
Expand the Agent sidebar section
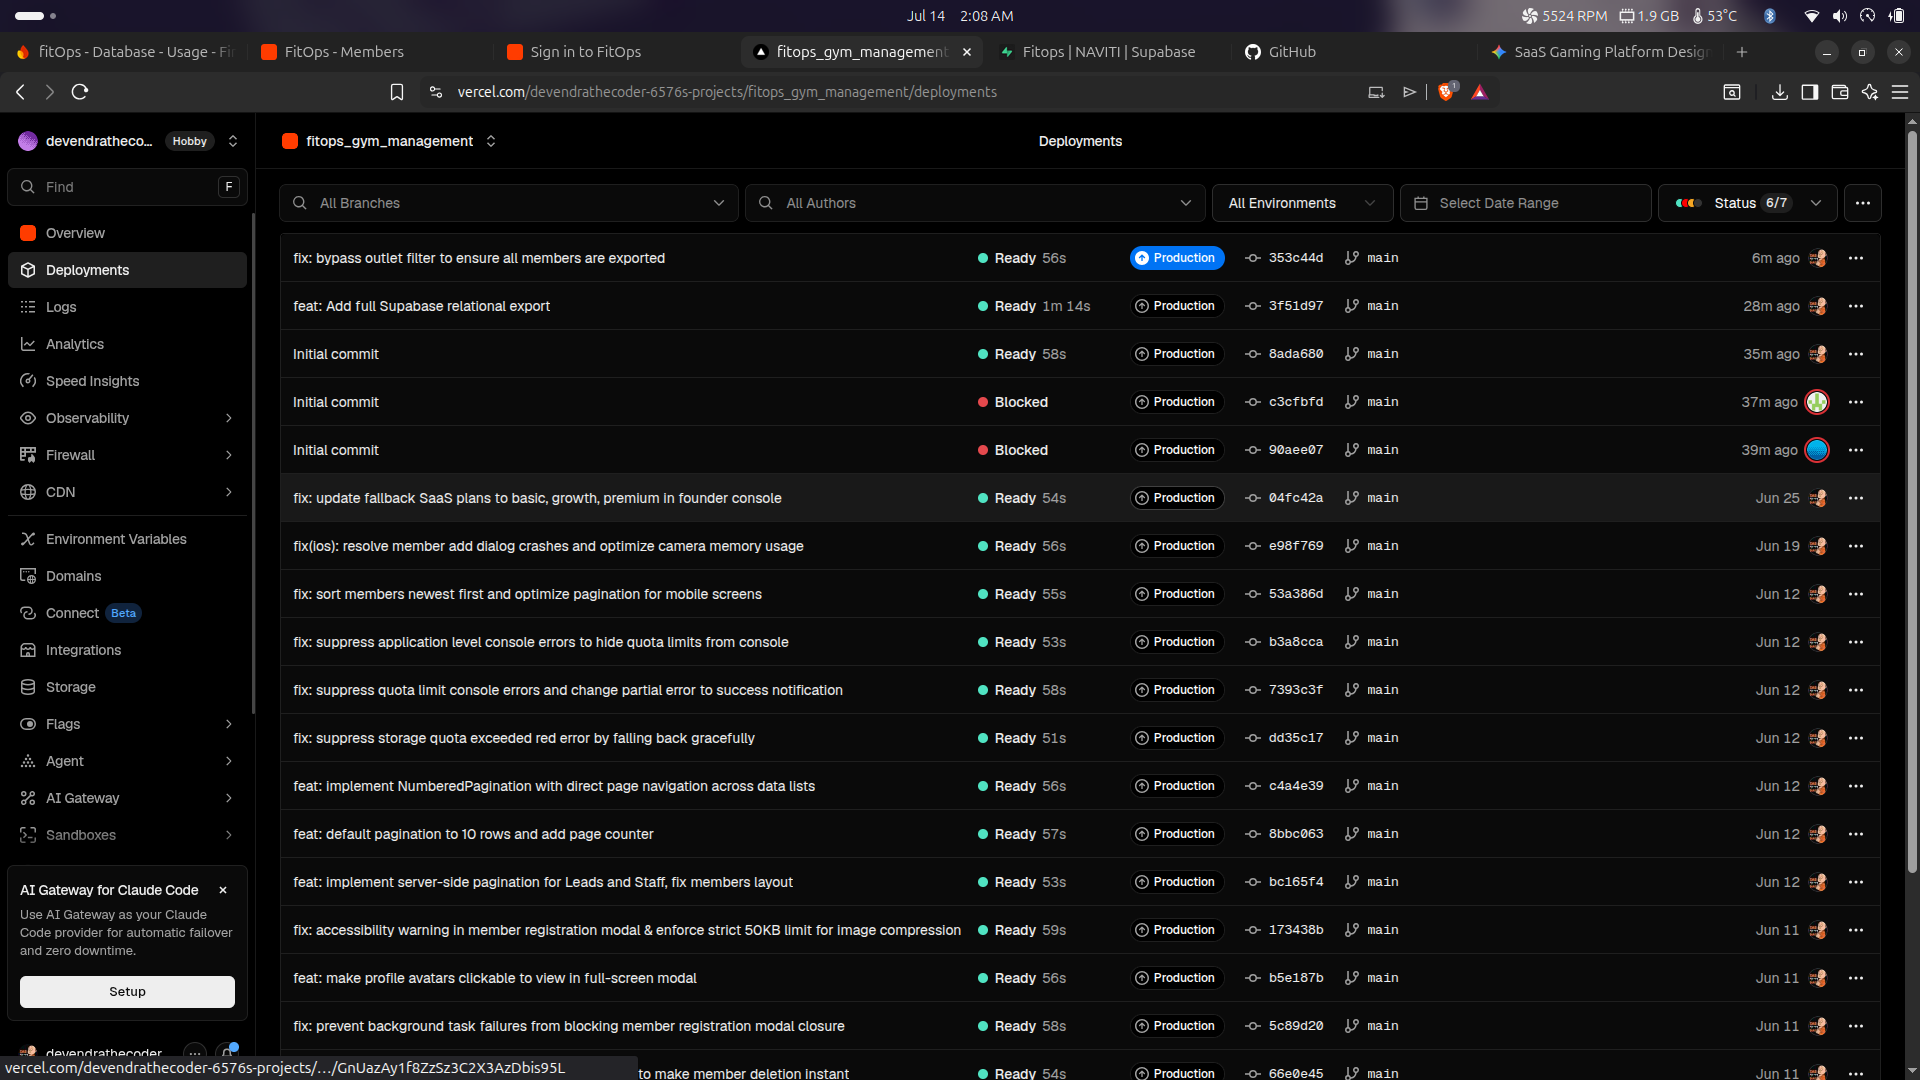[229, 761]
